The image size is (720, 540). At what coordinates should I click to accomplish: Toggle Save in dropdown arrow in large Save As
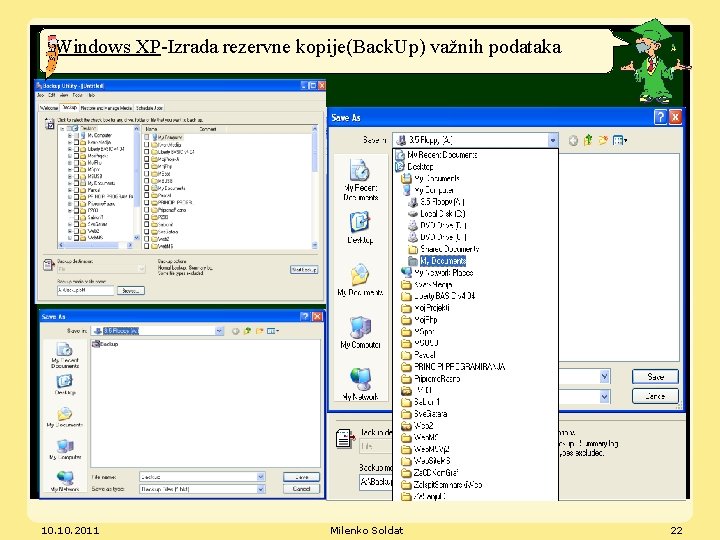(x=553, y=140)
